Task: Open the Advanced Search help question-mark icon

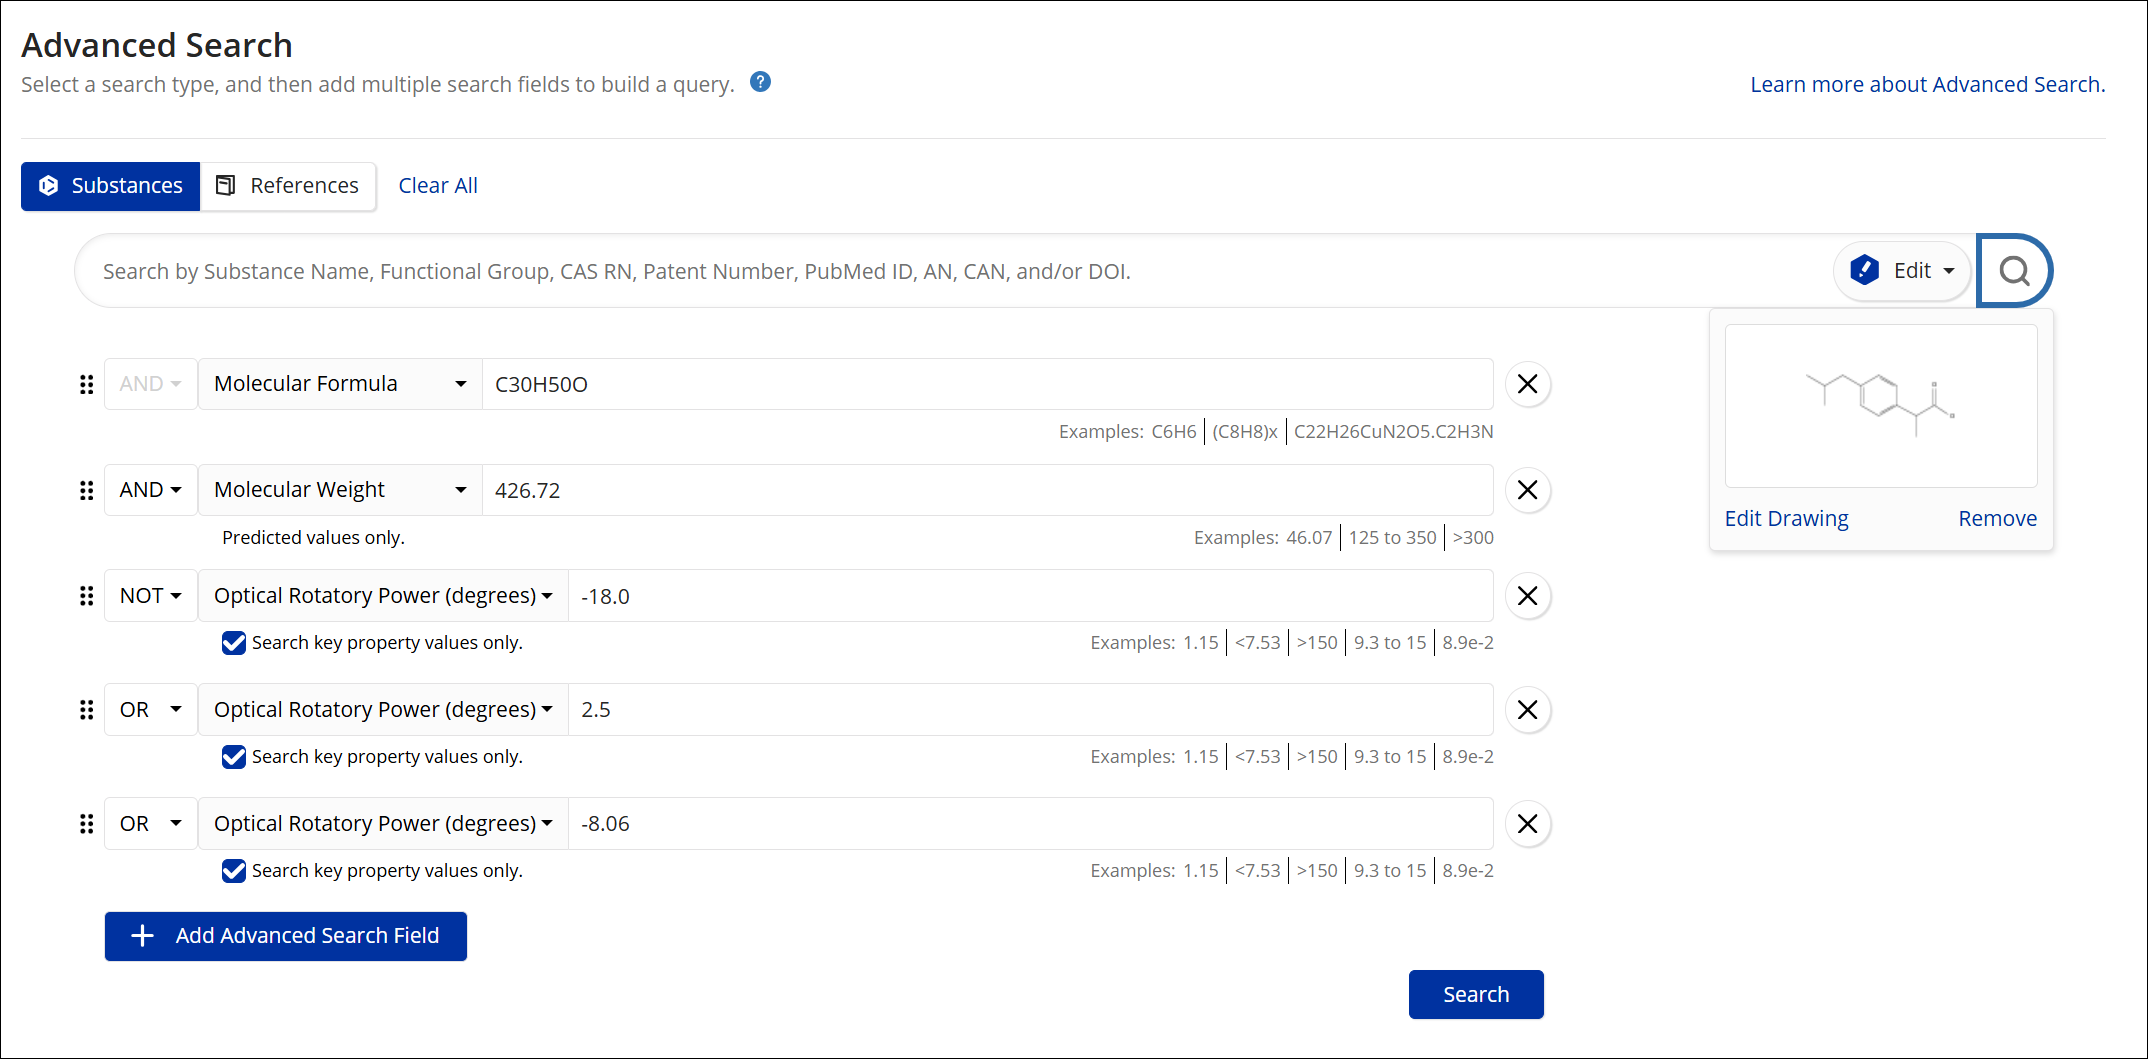Action: click(x=760, y=82)
